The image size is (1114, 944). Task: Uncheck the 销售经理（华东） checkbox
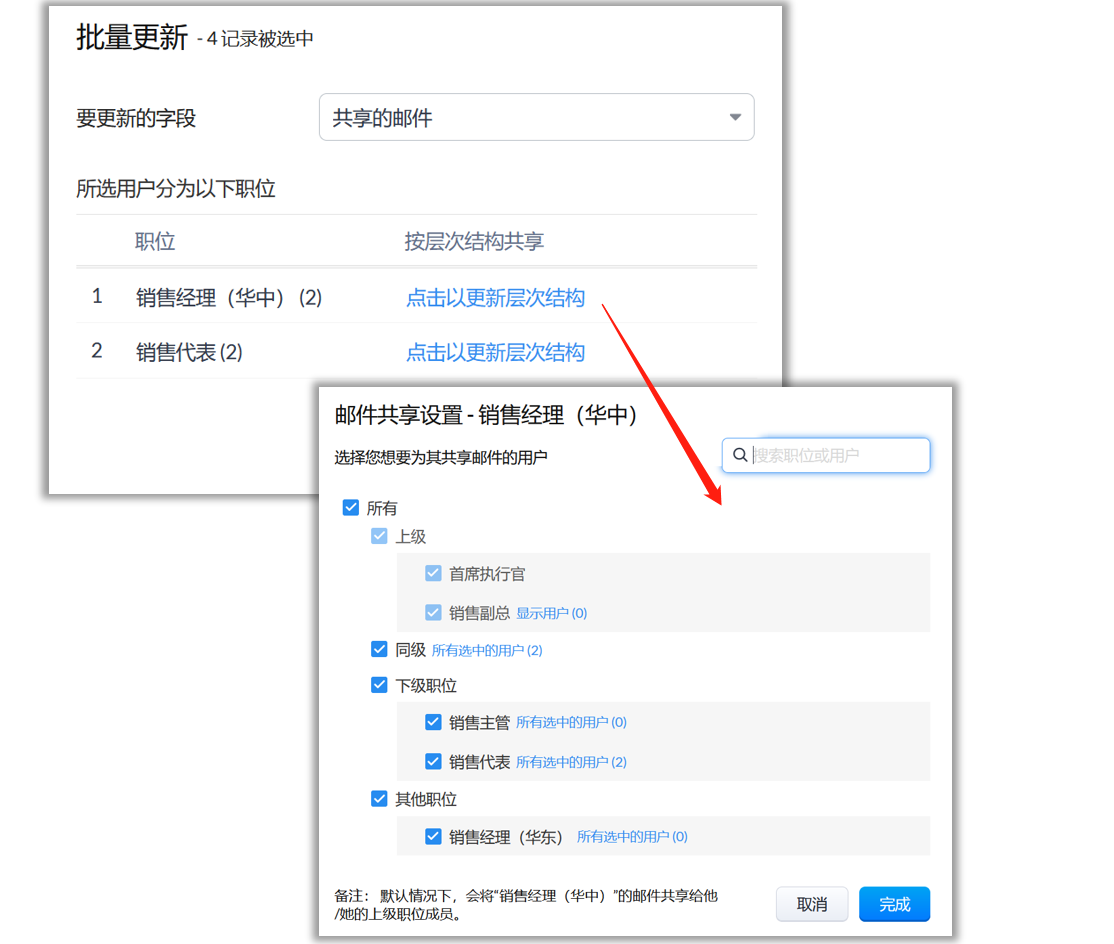pyautogui.click(x=433, y=837)
